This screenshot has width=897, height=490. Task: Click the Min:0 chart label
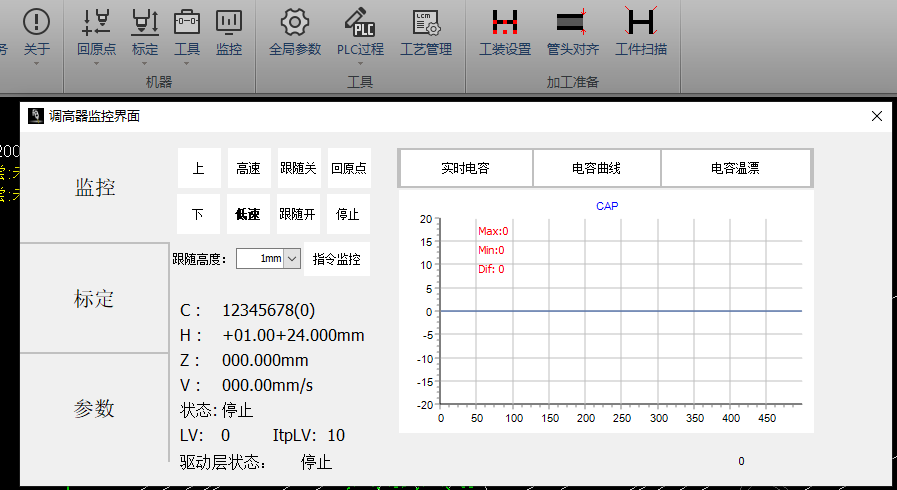[x=491, y=250]
